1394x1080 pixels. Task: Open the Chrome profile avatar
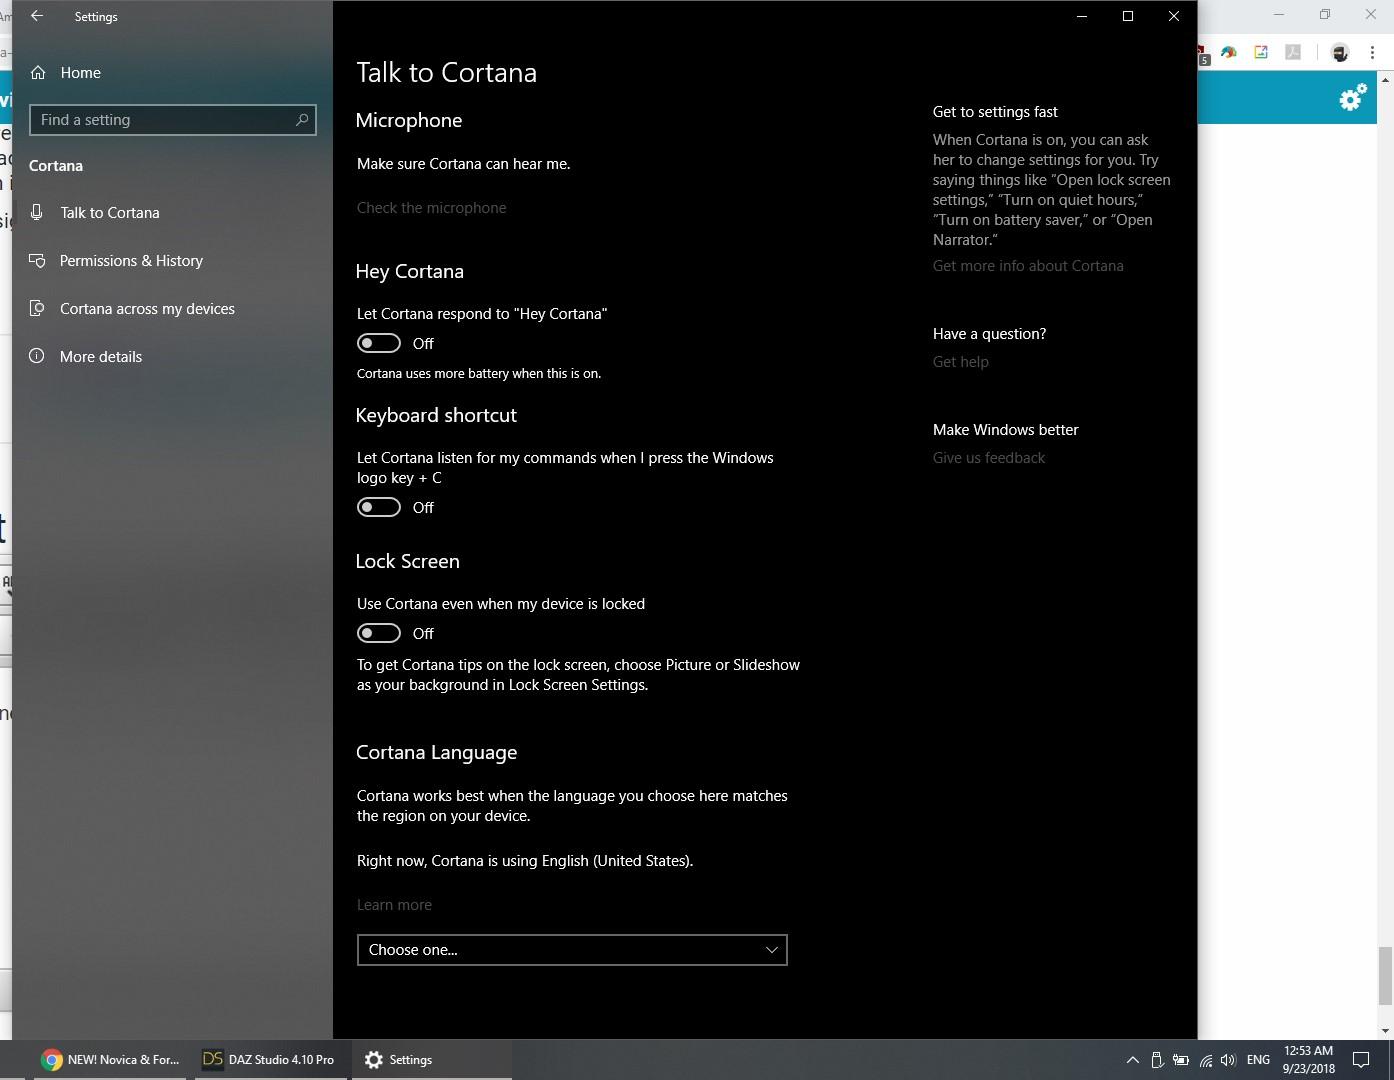pyautogui.click(x=1340, y=53)
